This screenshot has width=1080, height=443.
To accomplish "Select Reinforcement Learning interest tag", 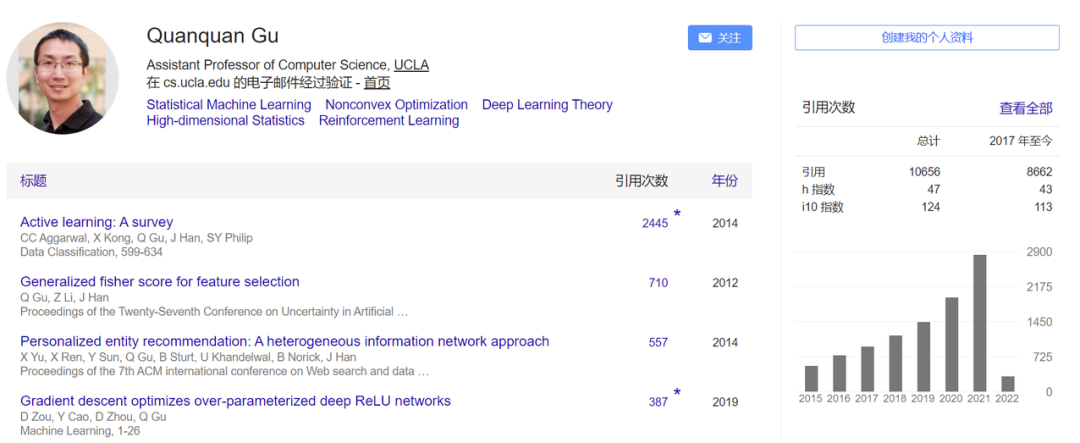I will click(389, 120).
